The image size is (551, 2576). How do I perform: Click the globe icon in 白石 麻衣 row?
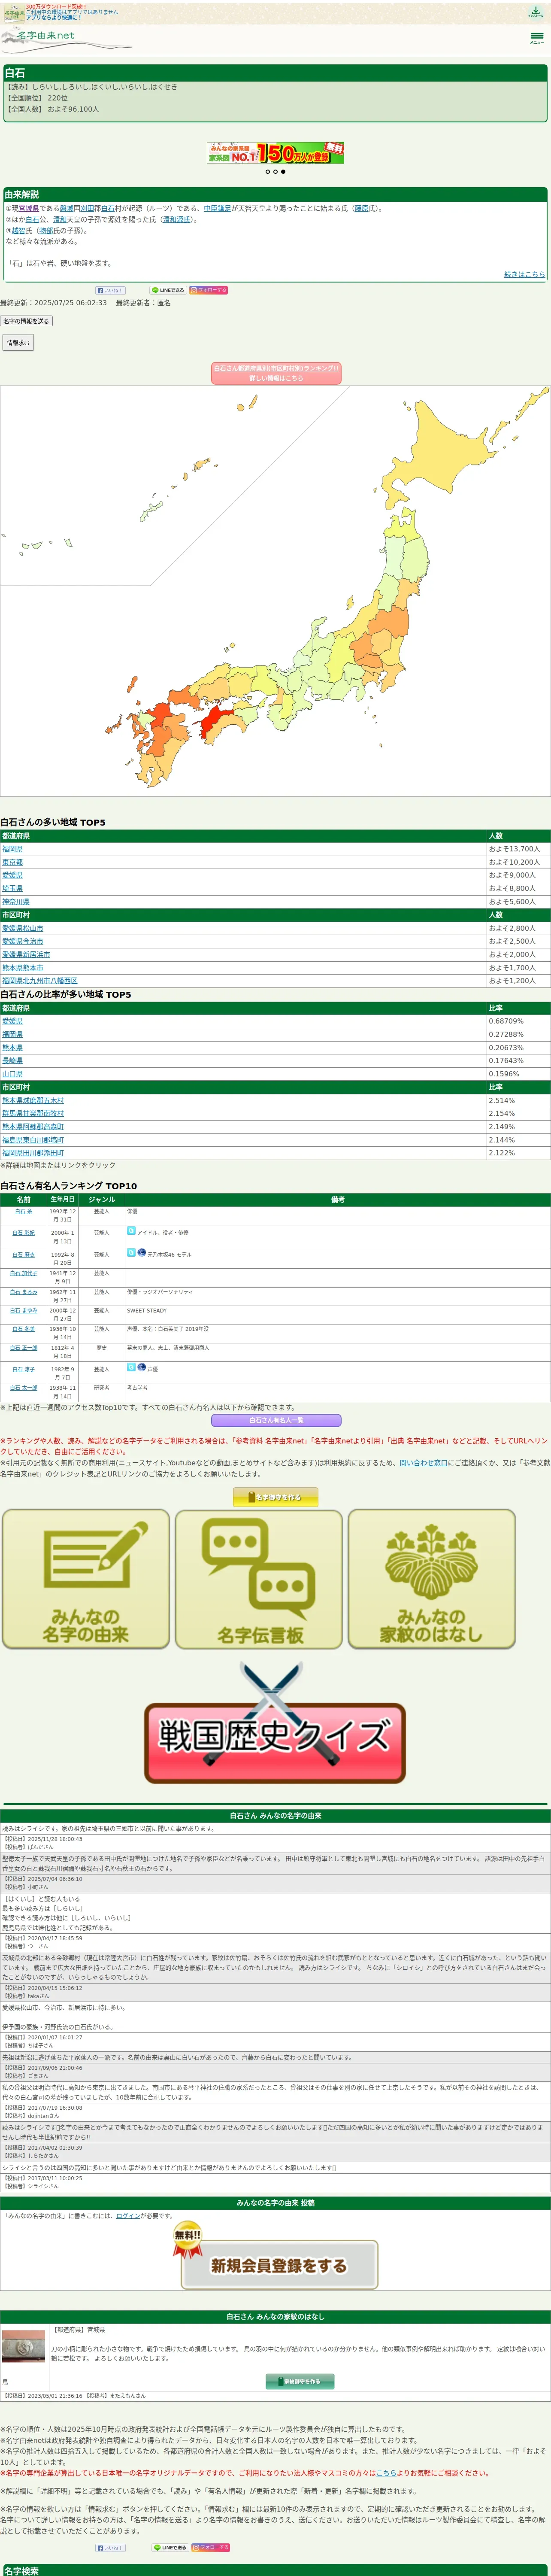pos(142,1252)
